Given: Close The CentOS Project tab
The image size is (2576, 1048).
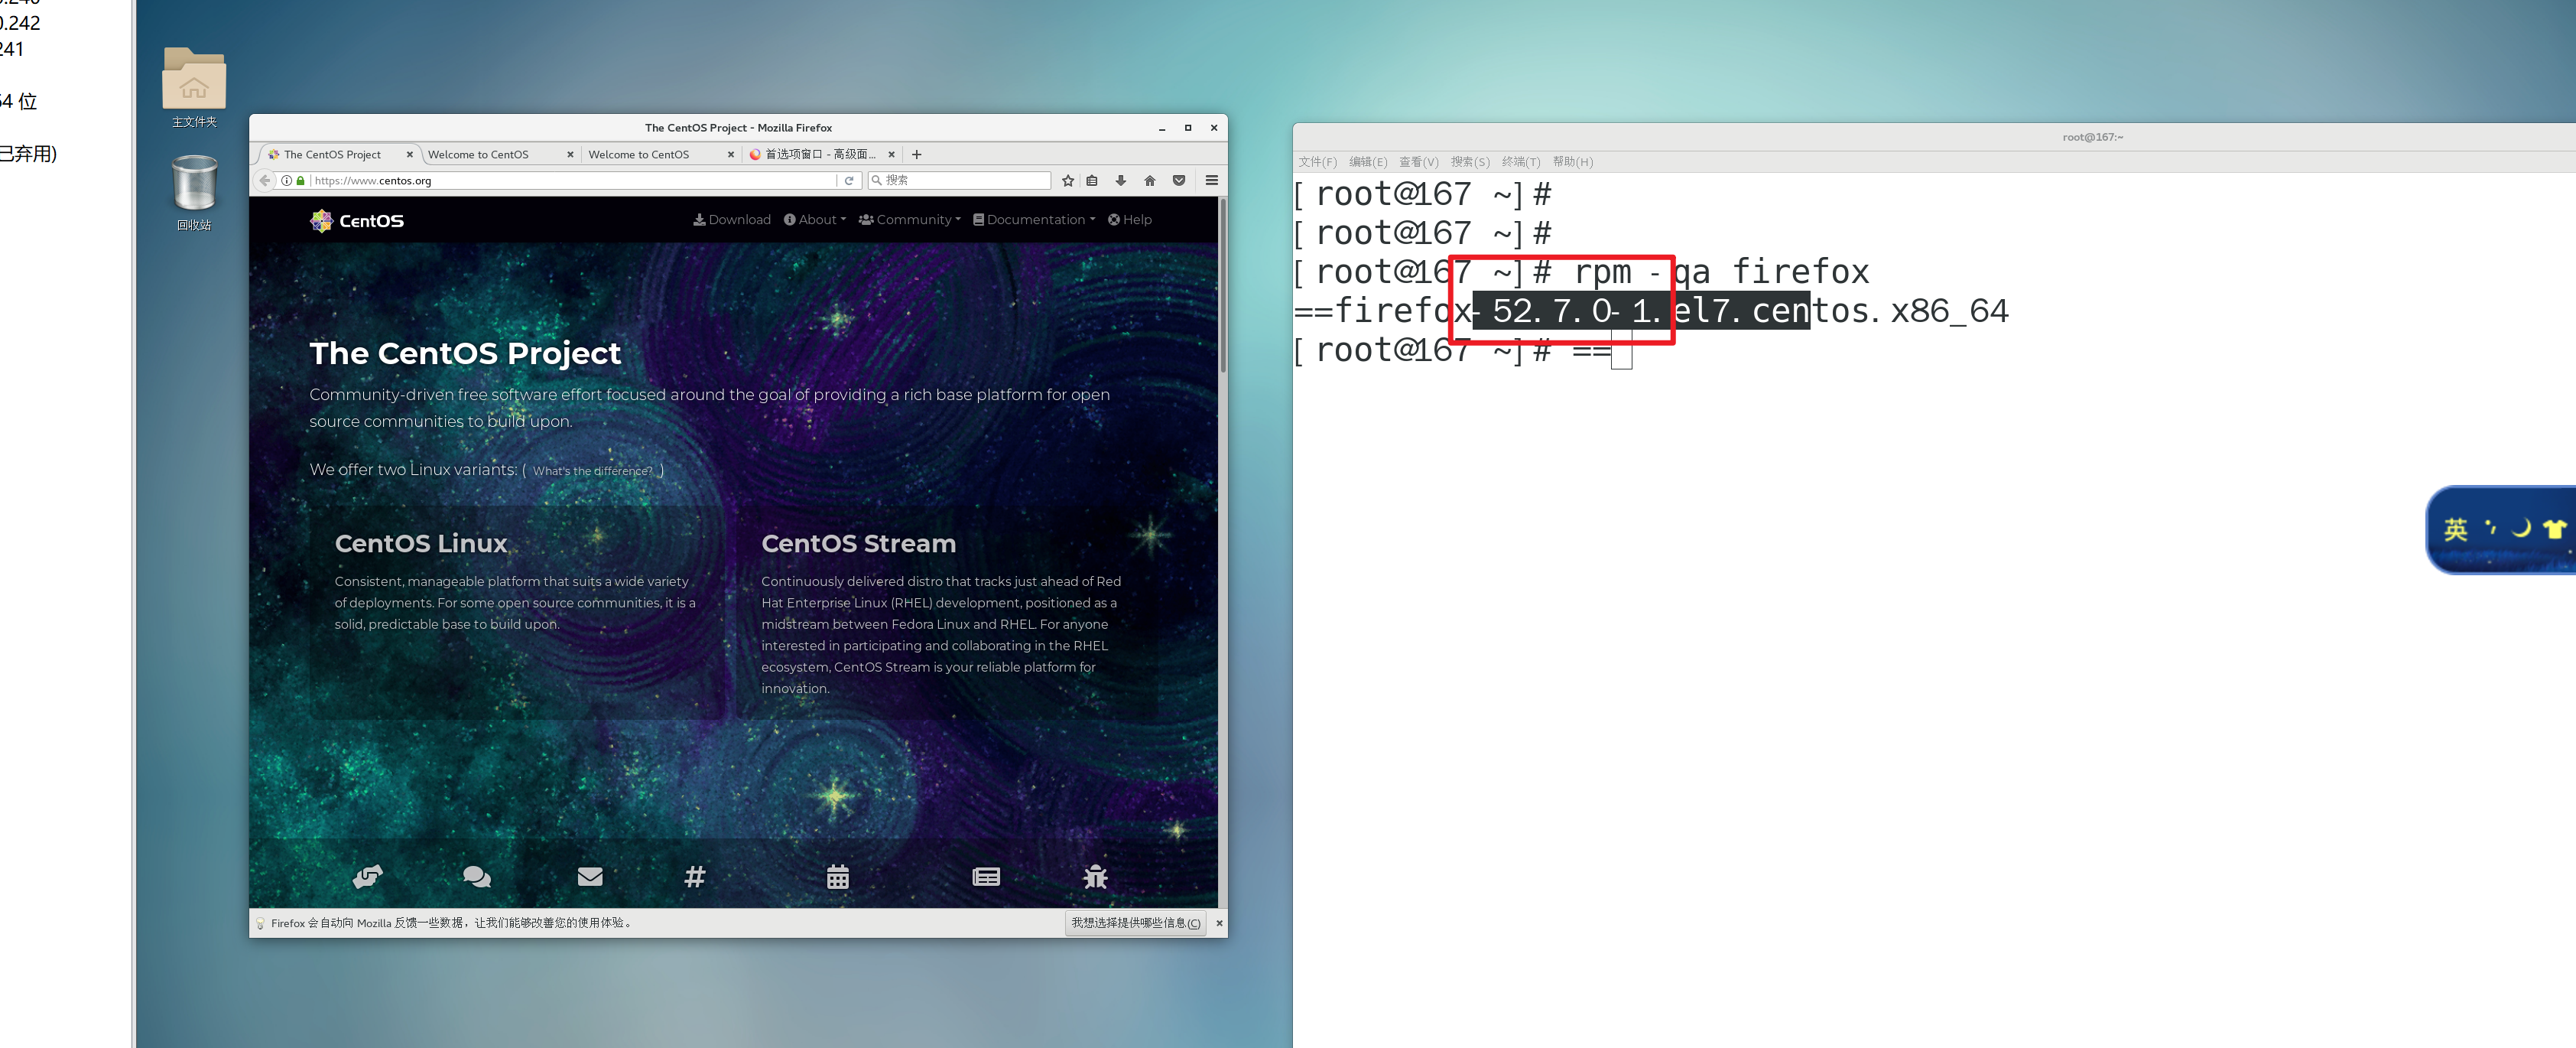Looking at the screenshot, I should pos(409,154).
